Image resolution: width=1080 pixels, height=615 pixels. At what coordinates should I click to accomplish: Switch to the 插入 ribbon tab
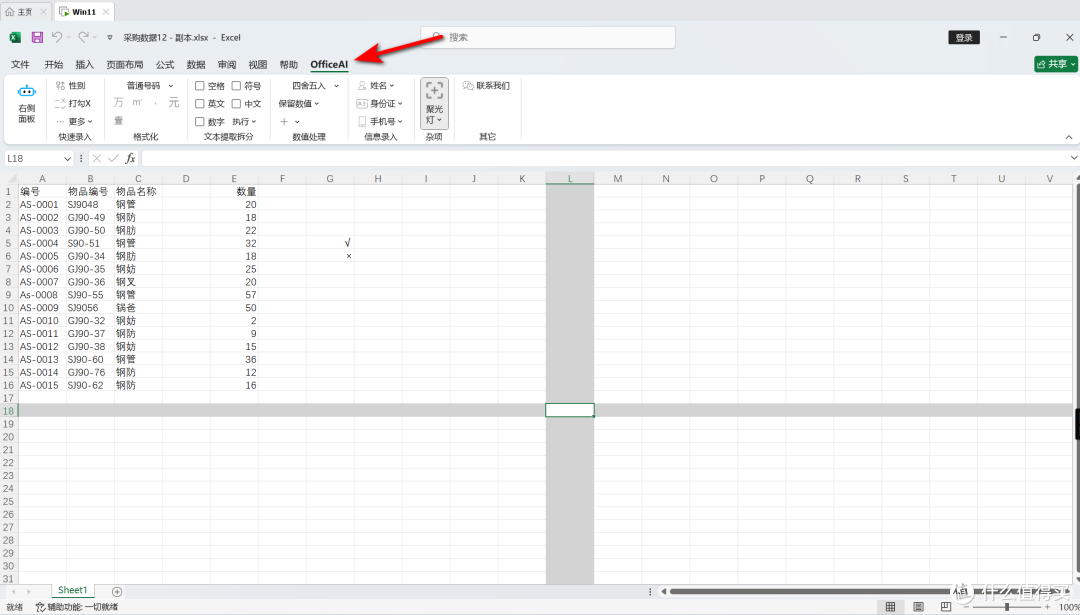(x=85, y=65)
